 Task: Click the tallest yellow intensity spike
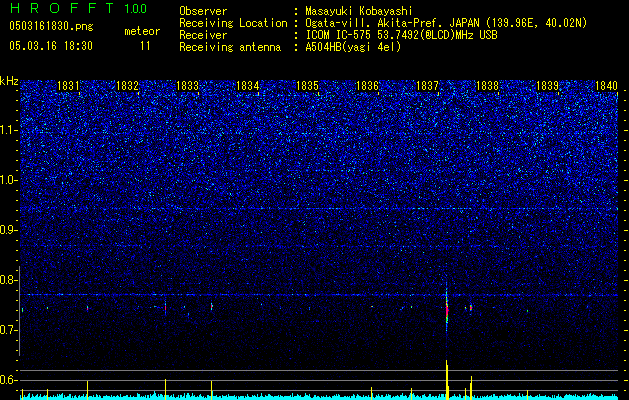pos(446,380)
